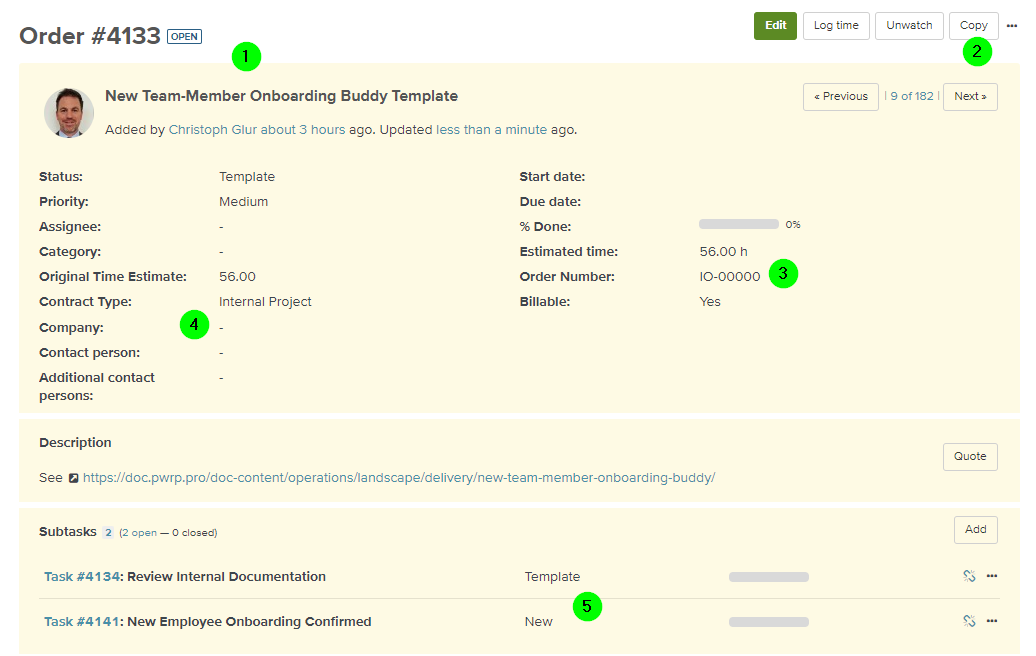Open the more actions ellipsis beside Copy

tap(1012, 26)
